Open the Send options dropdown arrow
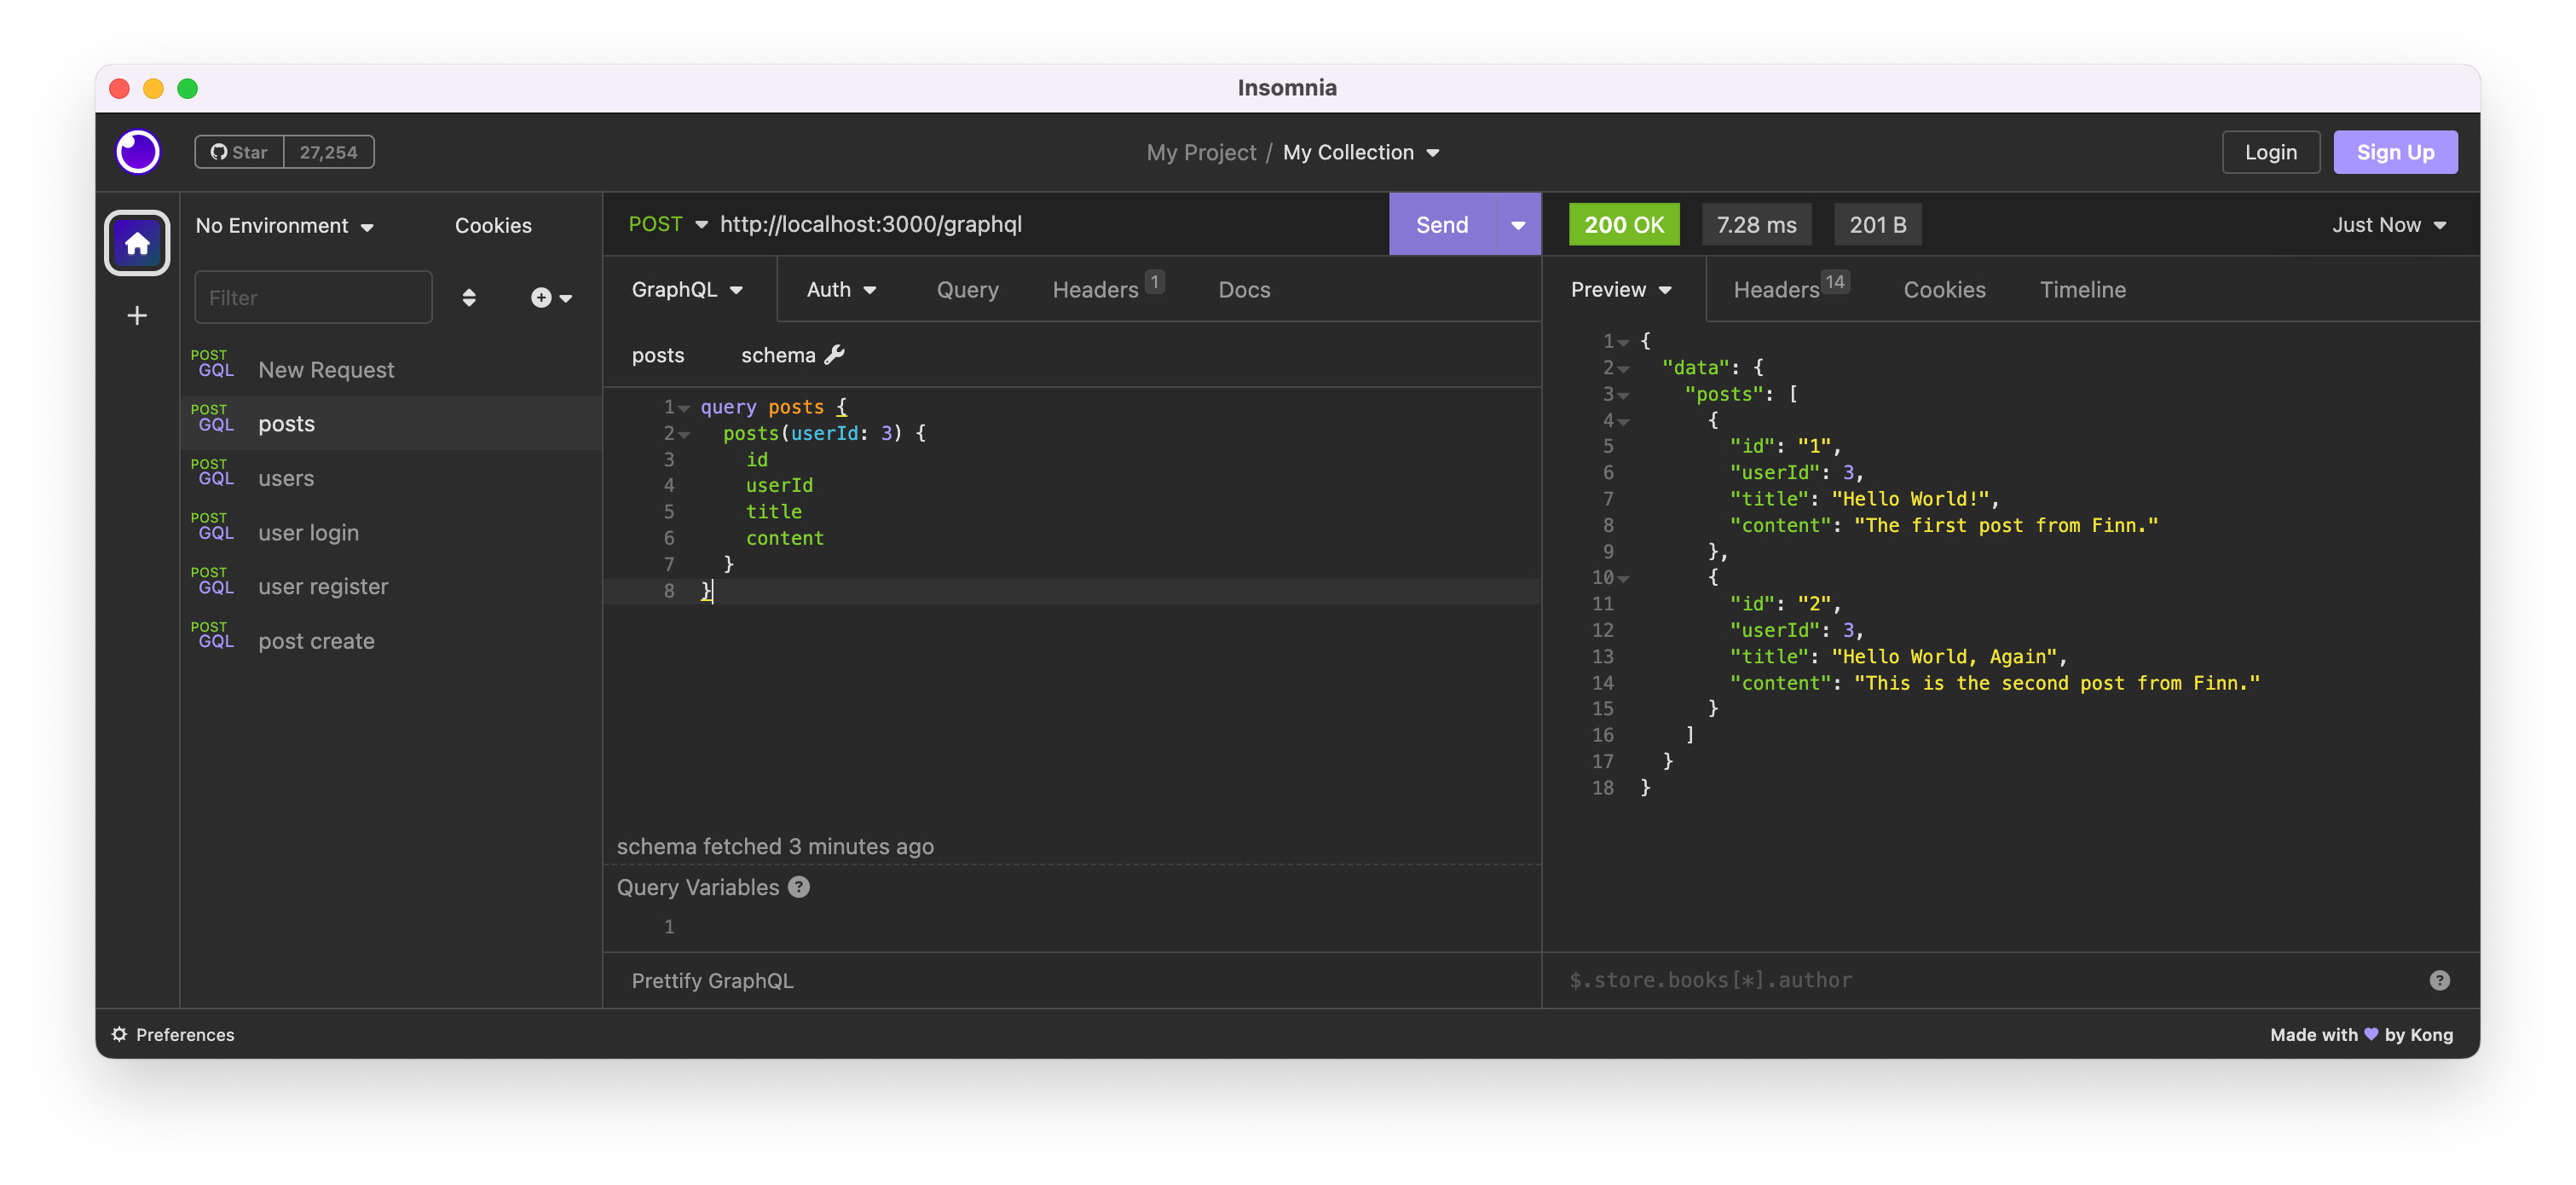Image resolution: width=2576 pixels, height=1185 pixels. pyautogui.click(x=1518, y=225)
